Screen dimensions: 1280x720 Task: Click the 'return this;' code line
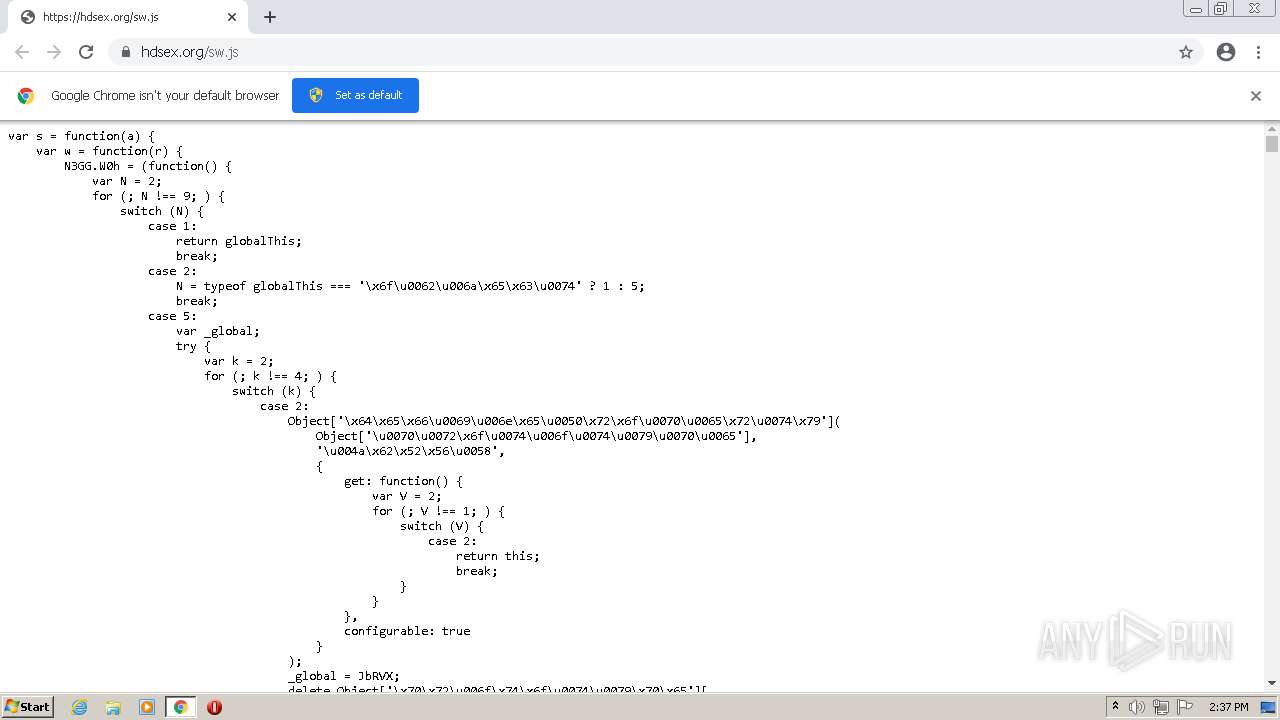(497, 556)
